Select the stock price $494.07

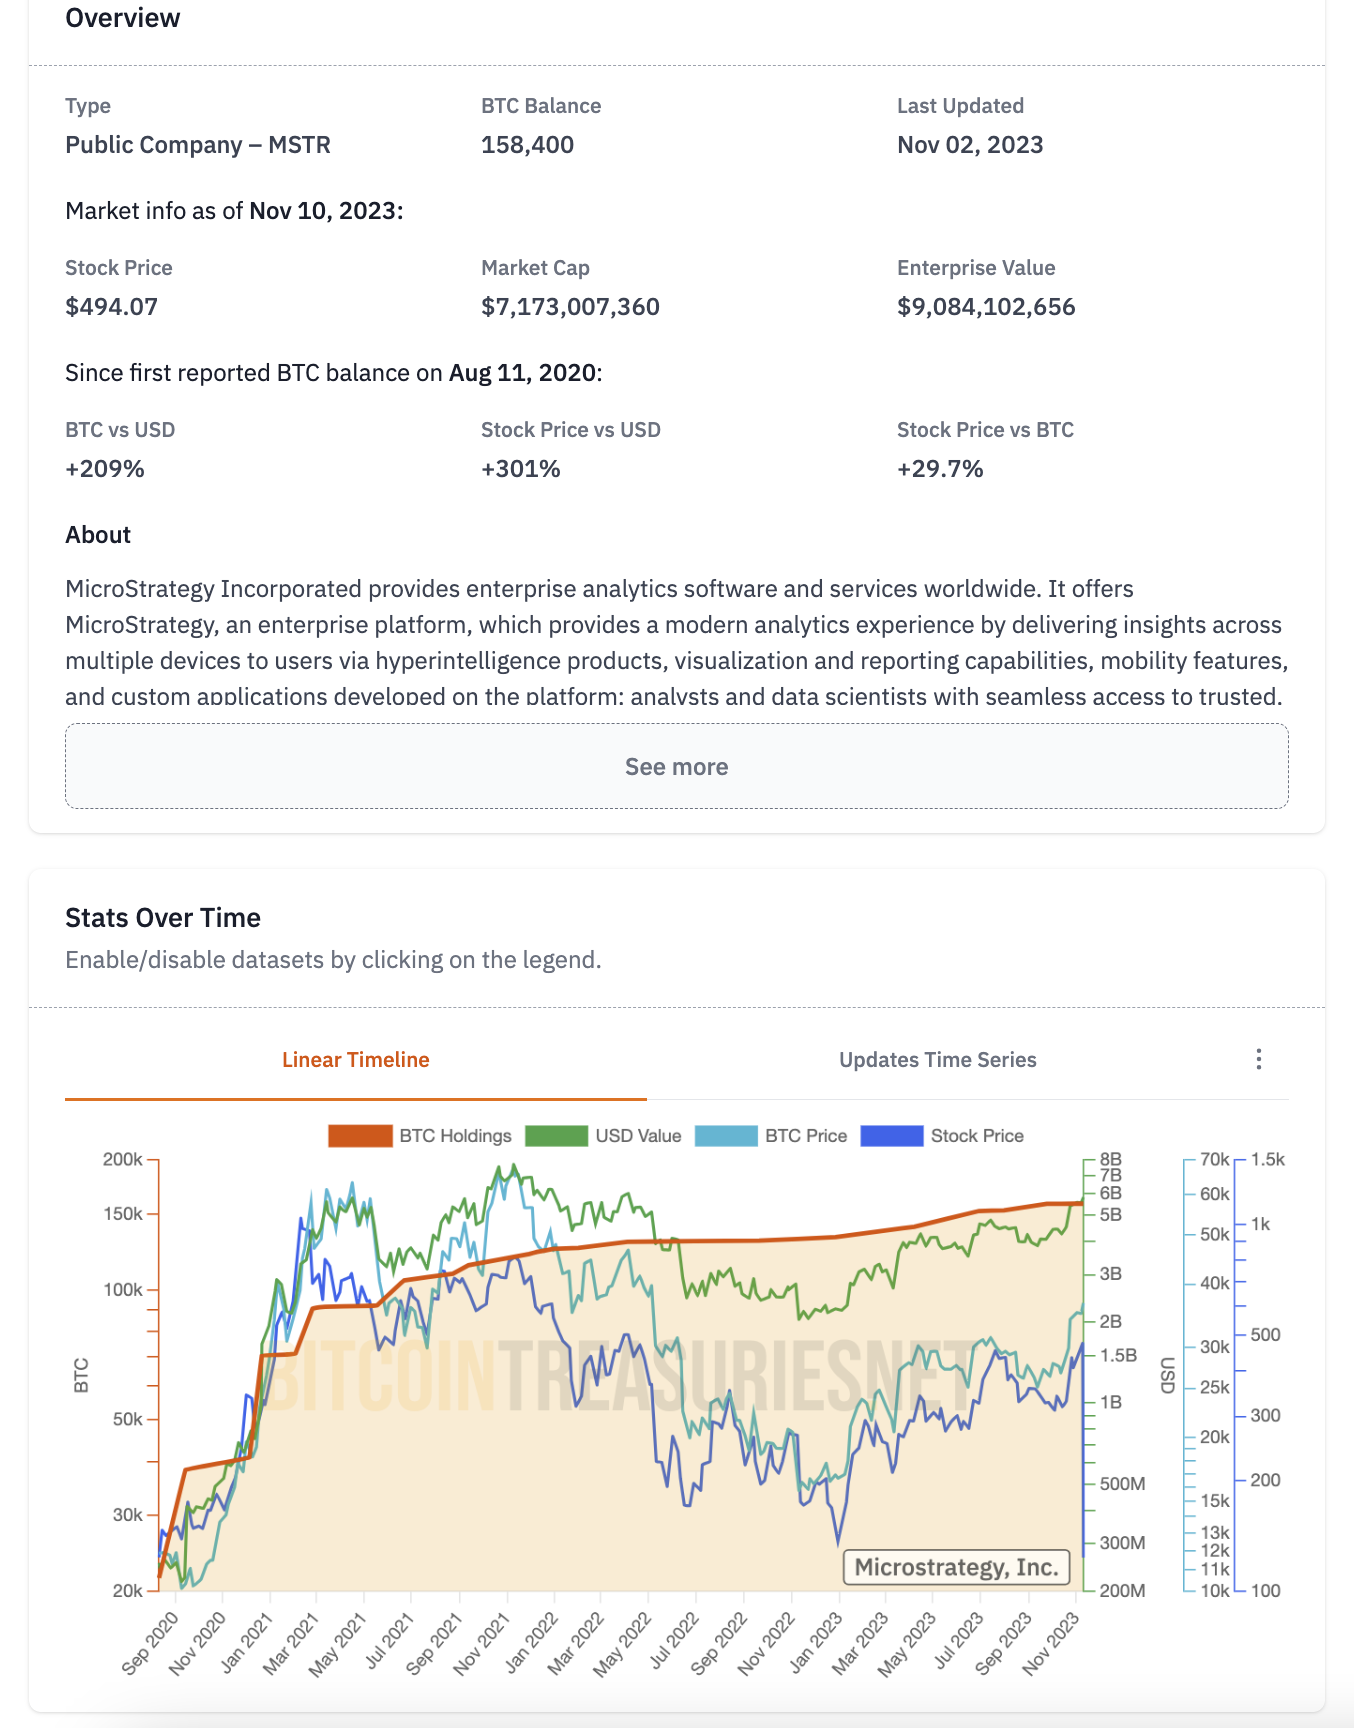coord(111,307)
